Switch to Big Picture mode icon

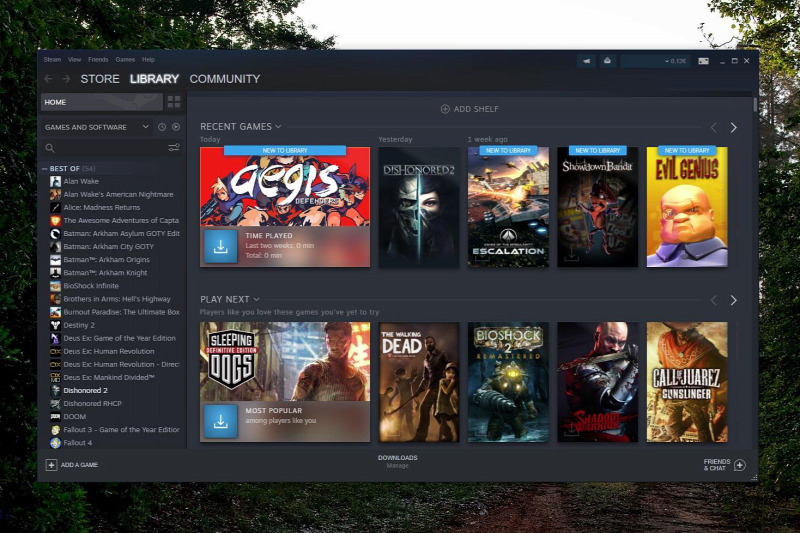coord(703,61)
